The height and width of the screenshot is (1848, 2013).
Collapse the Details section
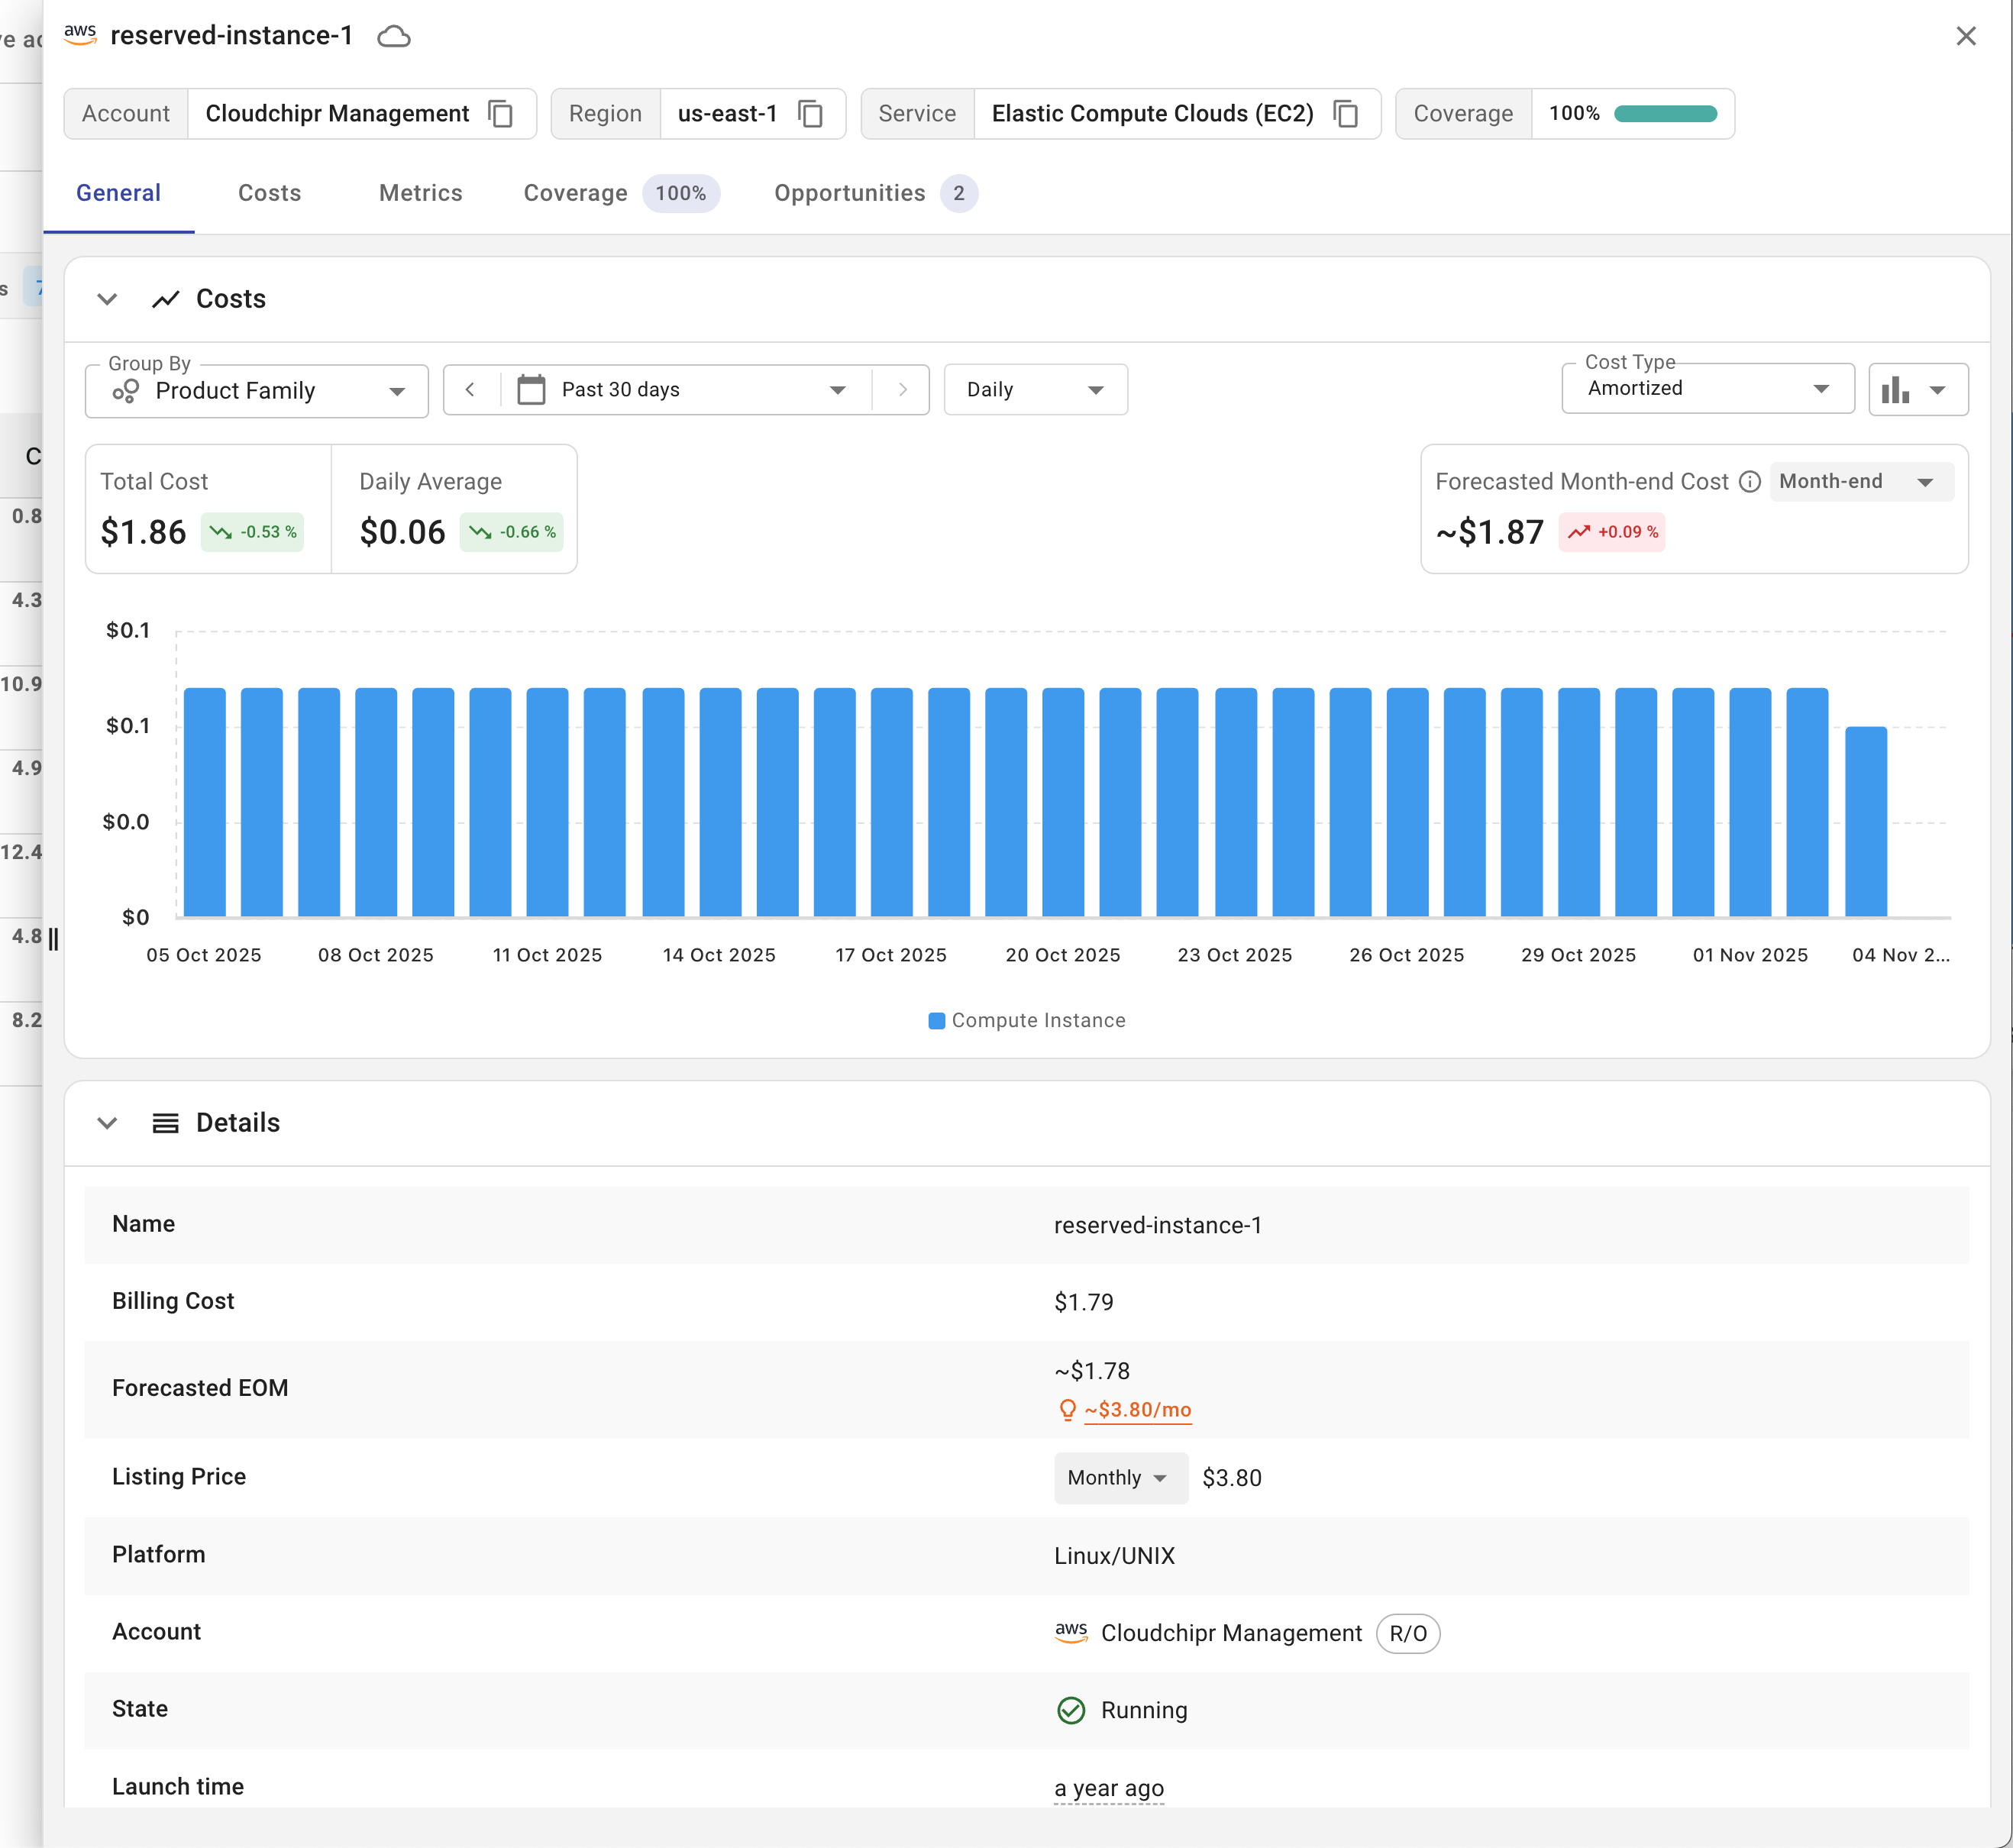[107, 1123]
